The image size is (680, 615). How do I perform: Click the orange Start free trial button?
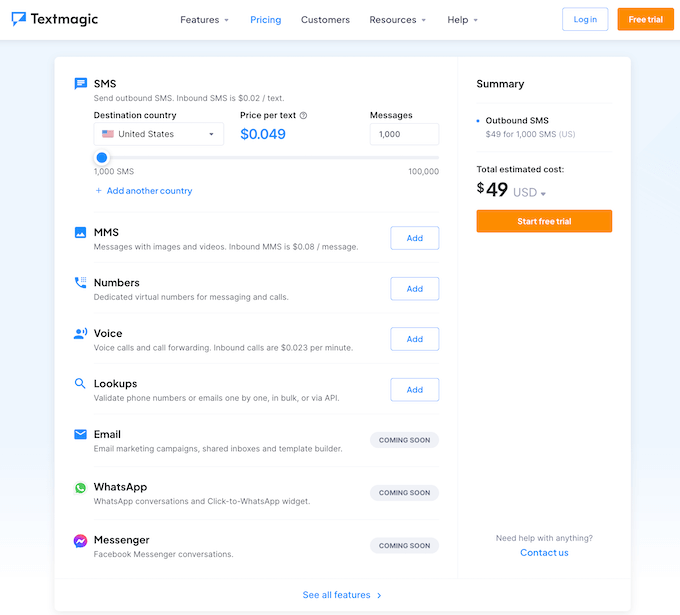coord(544,221)
